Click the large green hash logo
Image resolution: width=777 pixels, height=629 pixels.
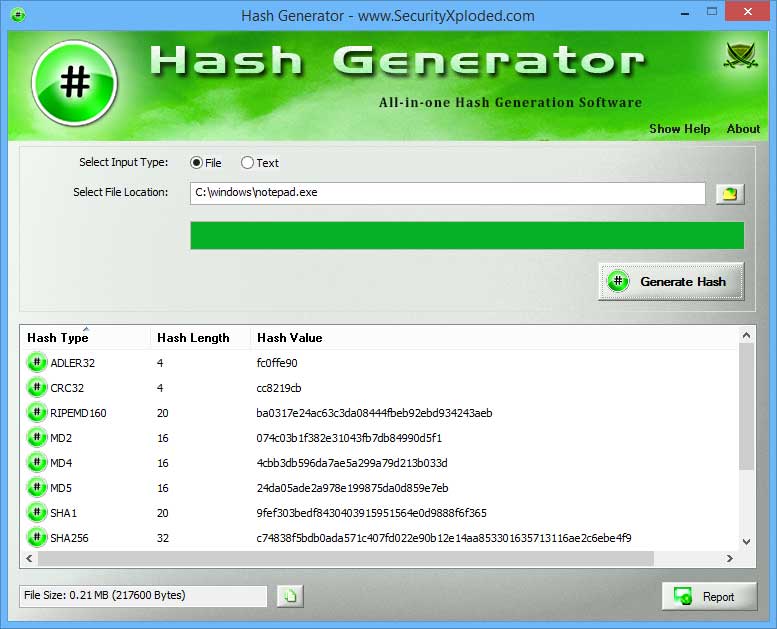(74, 83)
